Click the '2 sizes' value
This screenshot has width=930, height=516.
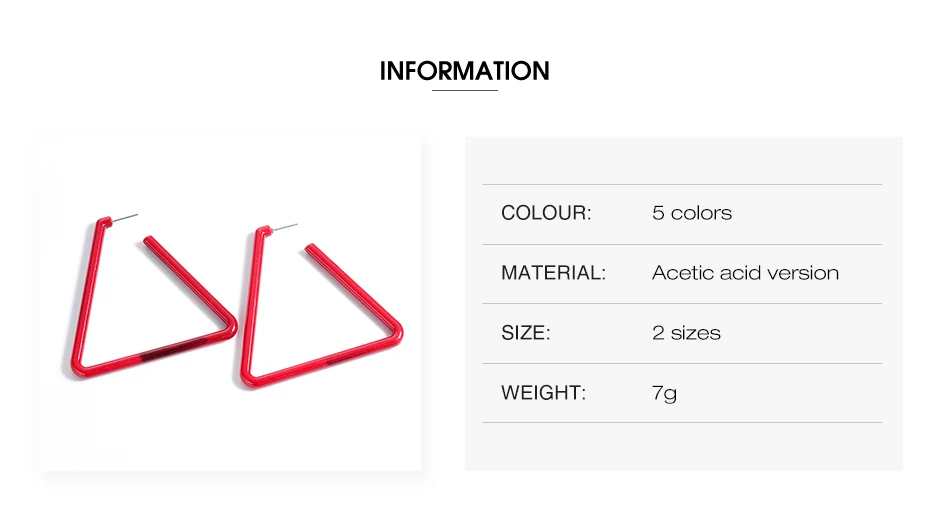(x=686, y=332)
